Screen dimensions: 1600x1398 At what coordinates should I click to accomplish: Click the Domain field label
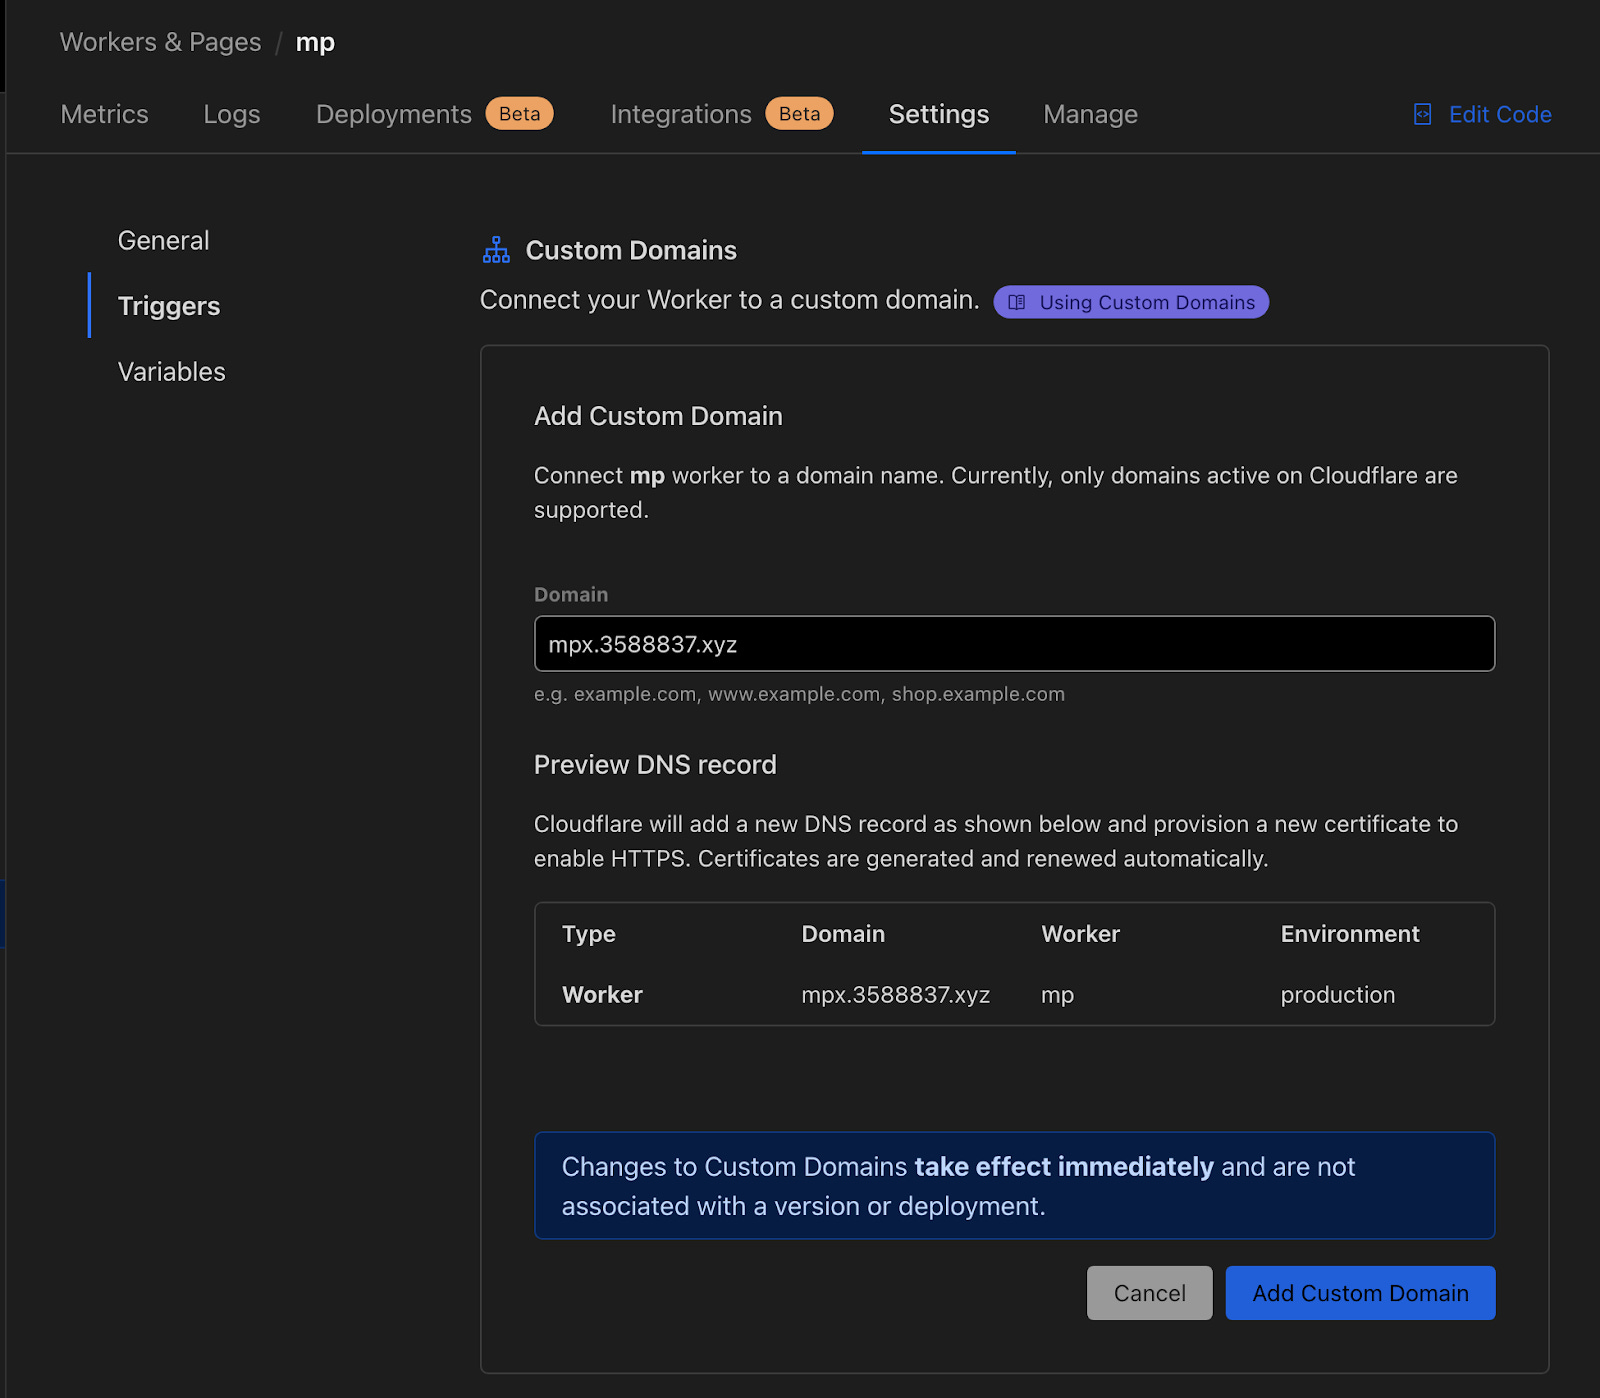click(x=571, y=594)
